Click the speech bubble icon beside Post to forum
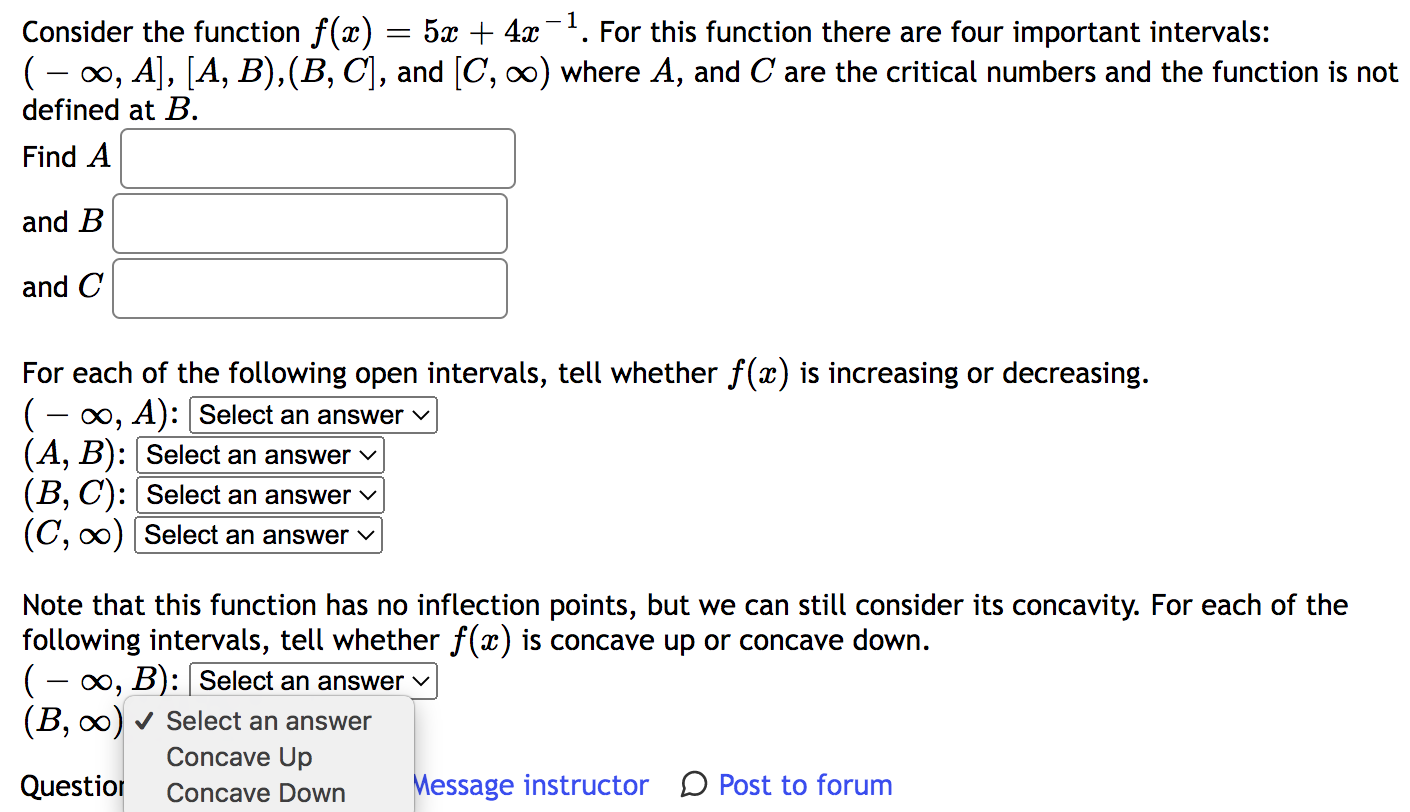Viewport: 1410px width, 812px height. tap(695, 785)
